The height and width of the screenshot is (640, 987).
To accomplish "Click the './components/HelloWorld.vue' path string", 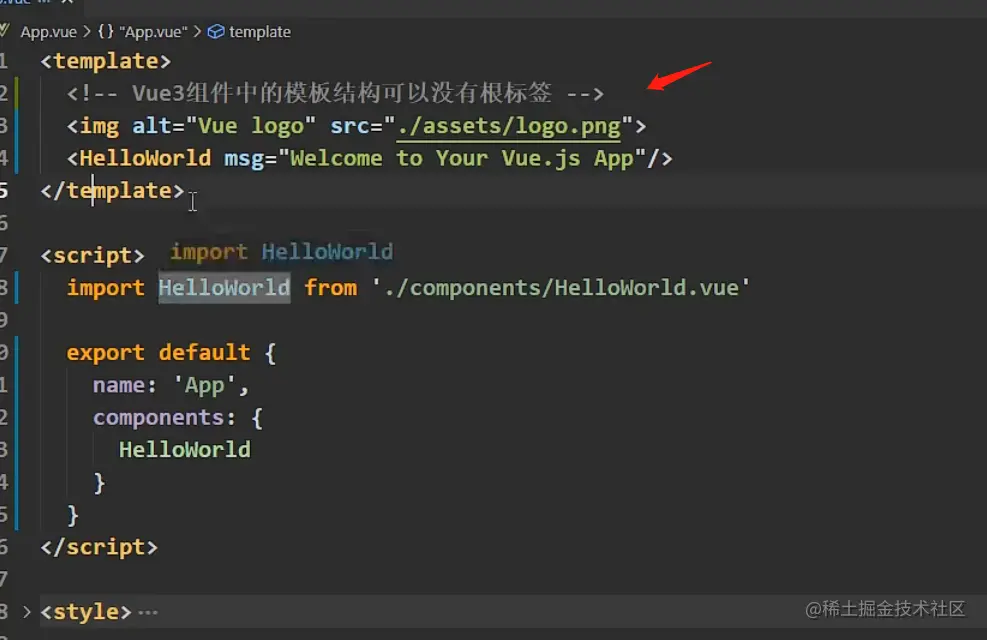I will pos(560,288).
